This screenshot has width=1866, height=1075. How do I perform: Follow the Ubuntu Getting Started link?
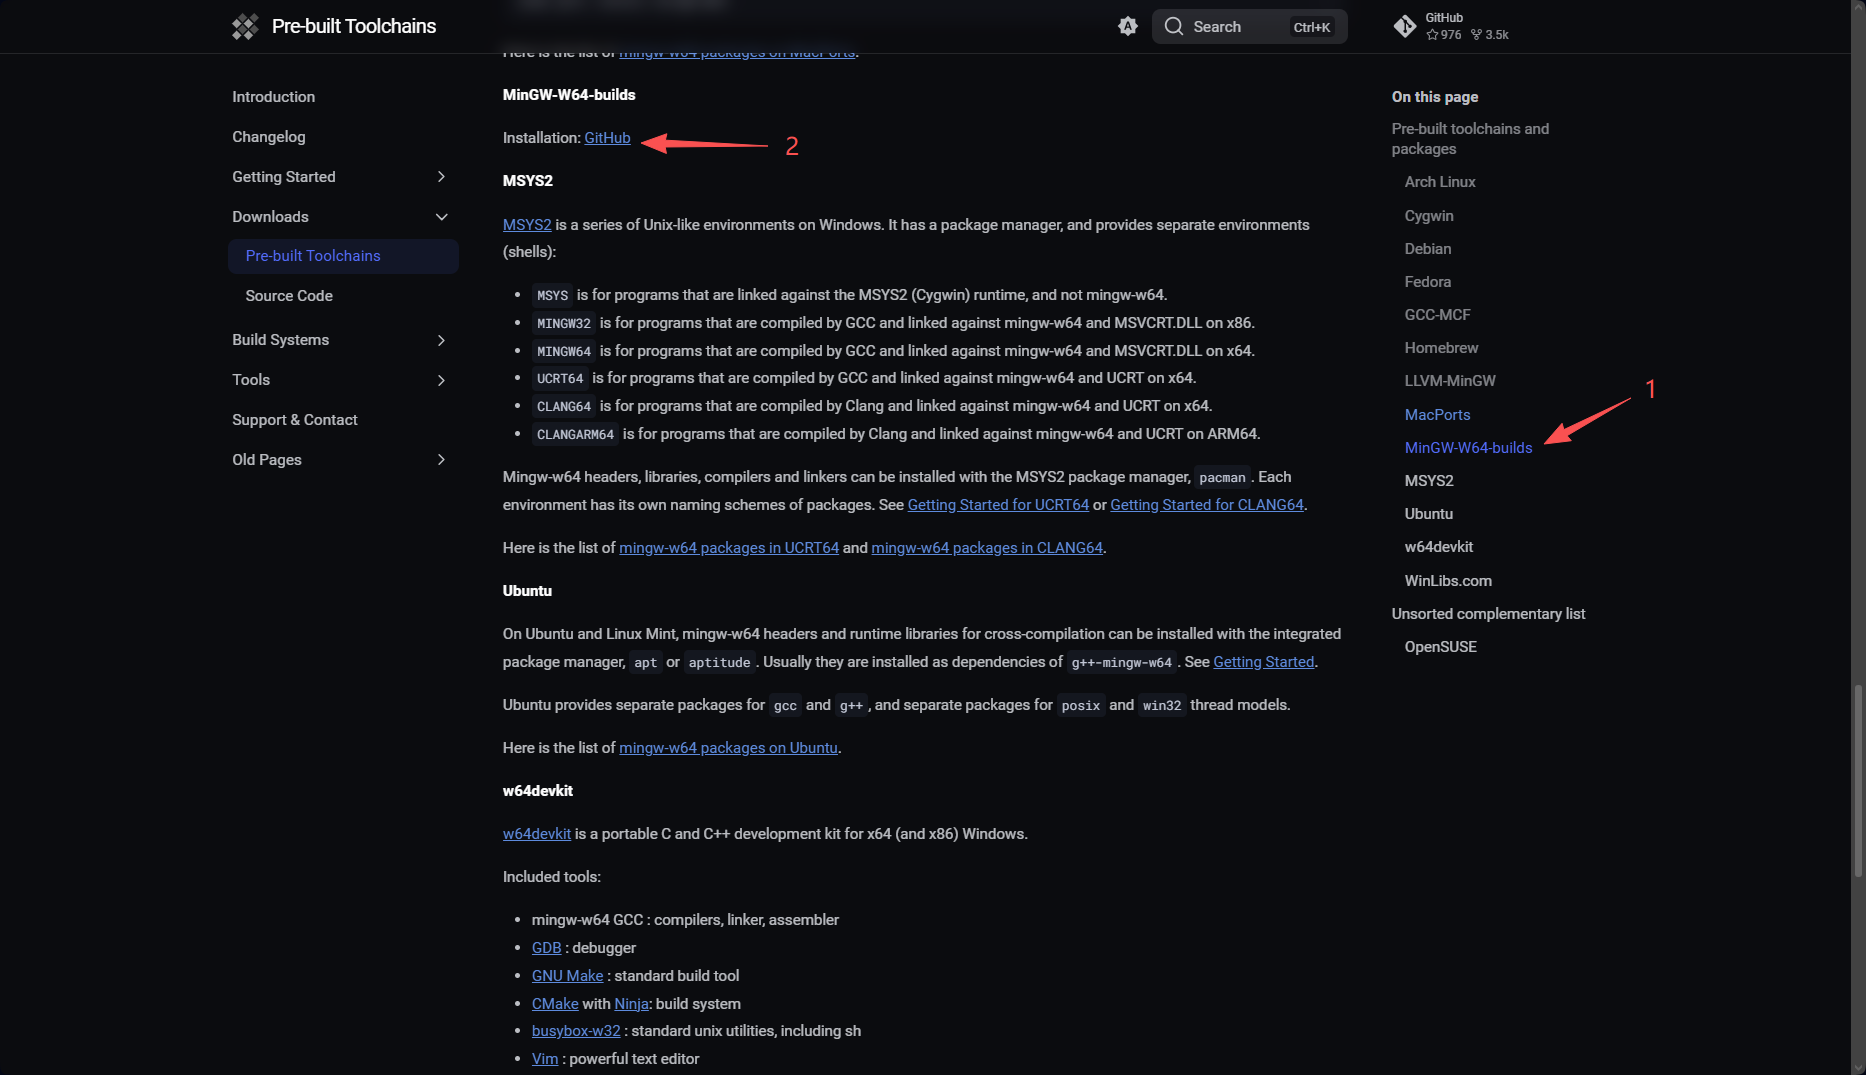(x=1264, y=662)
